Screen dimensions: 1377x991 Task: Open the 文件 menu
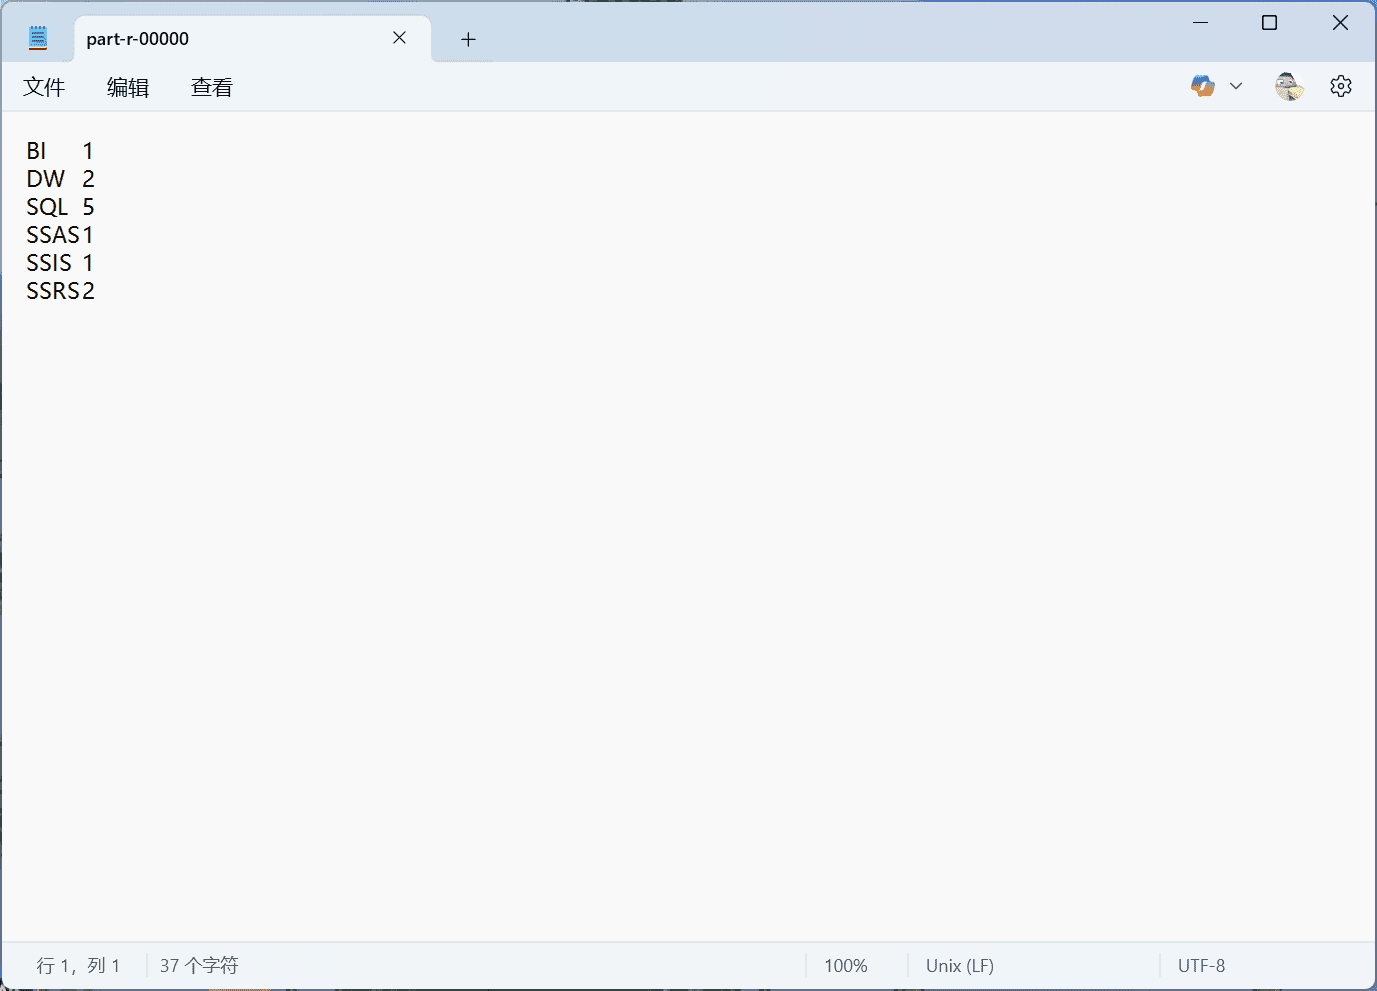[x=44, y=87]
